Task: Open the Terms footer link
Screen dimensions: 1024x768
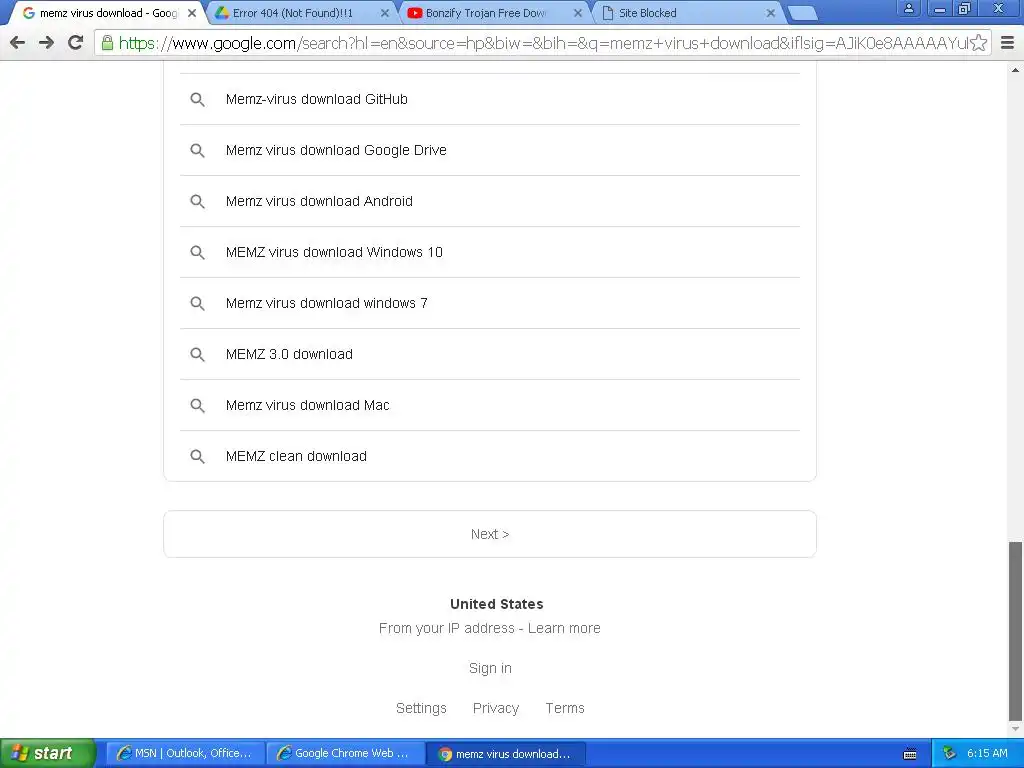Action: click(565, 709)
